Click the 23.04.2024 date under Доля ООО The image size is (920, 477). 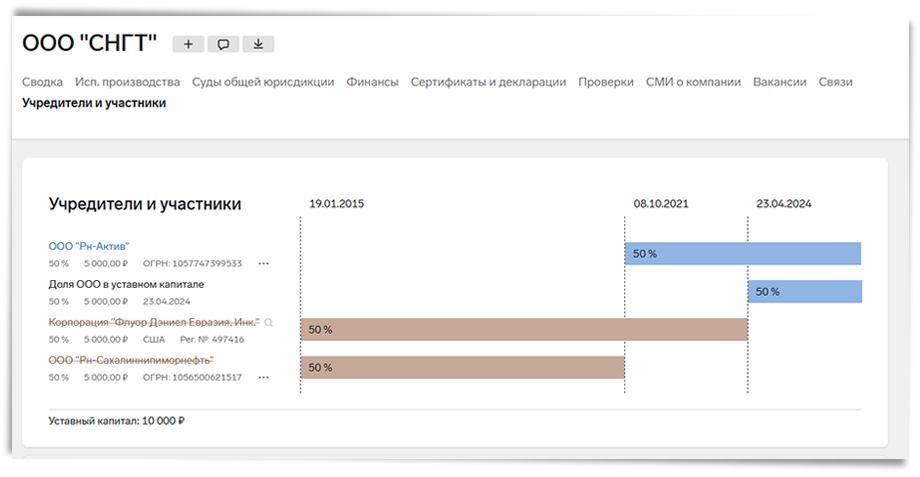tap(167, 302)
